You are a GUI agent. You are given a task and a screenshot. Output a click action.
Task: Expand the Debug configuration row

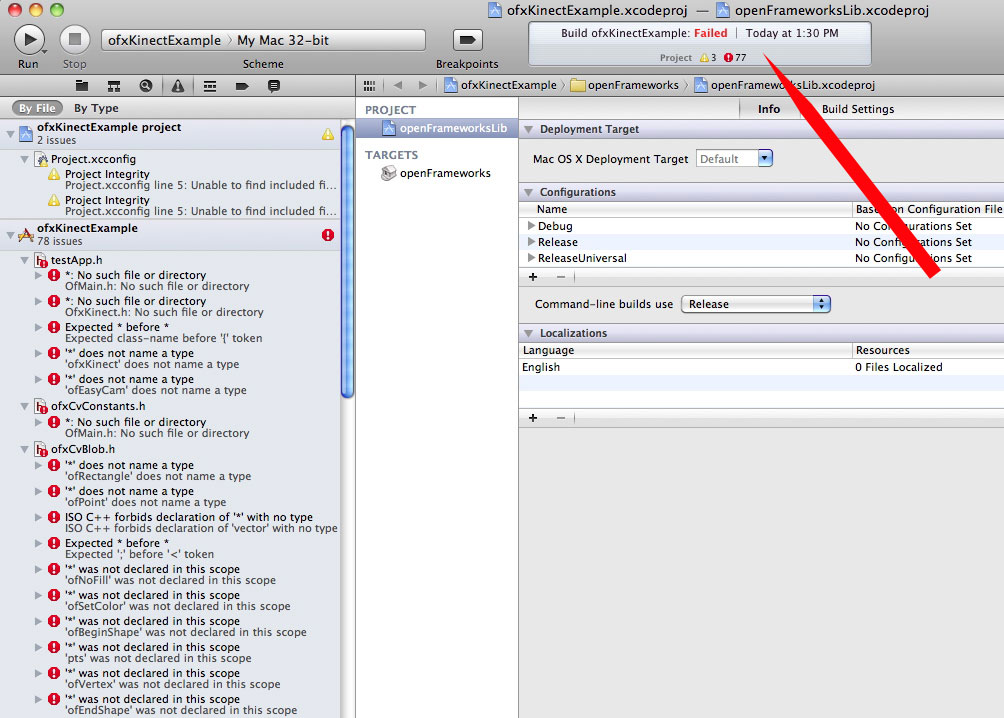(x=531, y=225)
